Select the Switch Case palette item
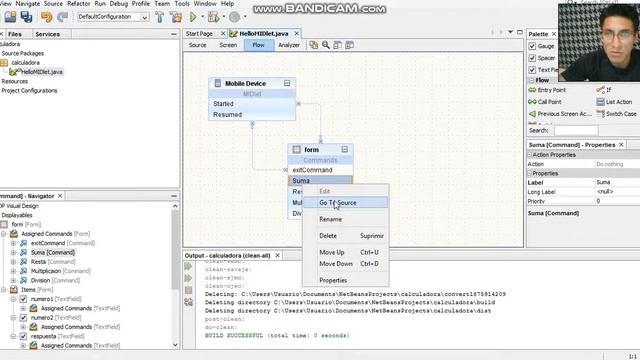Viewport: 640px width, 360px height. click(616, 114)
